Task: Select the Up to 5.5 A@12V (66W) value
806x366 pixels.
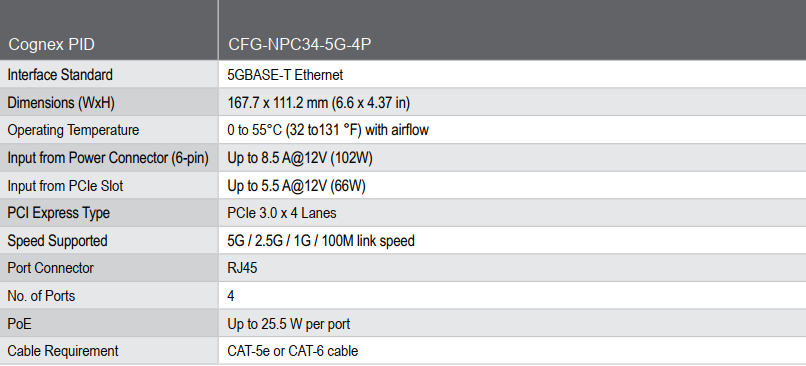Action: pyautogui.click(x=297, y=186)
